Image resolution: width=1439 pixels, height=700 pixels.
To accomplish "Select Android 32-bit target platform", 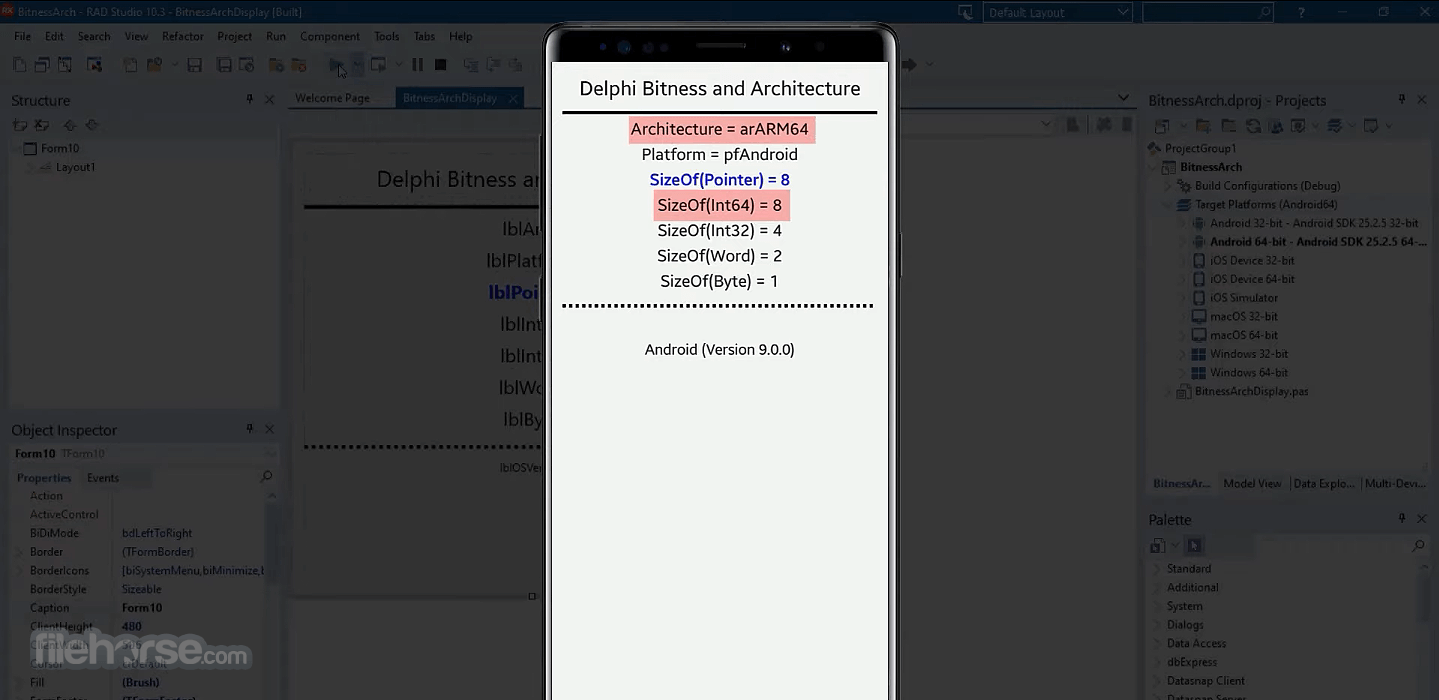I will [1314, 223].
